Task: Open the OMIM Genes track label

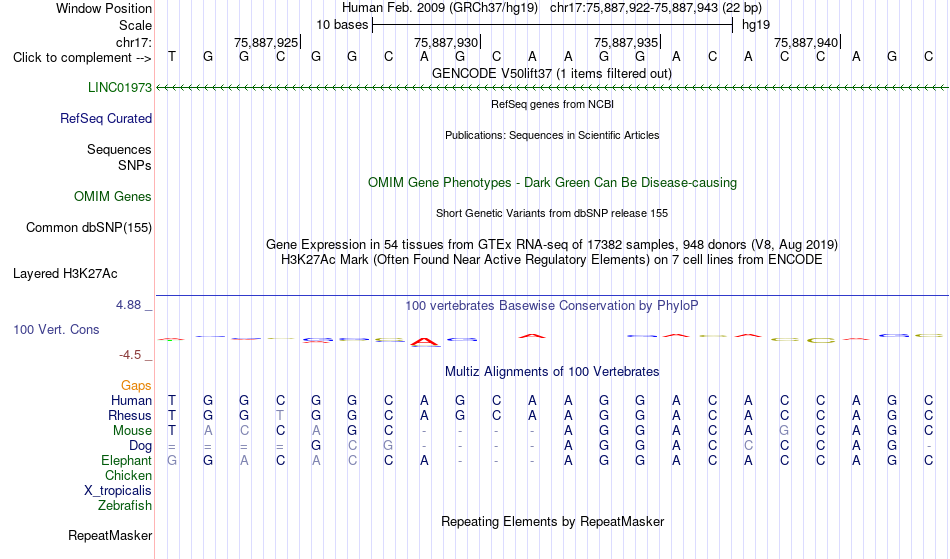Action: pos(113,196)
